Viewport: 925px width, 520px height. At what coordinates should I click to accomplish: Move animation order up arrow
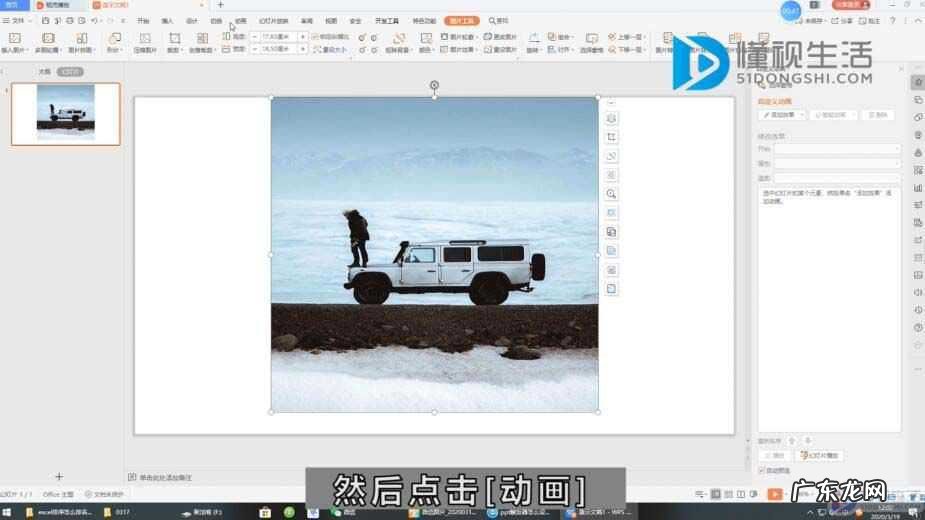792,441
